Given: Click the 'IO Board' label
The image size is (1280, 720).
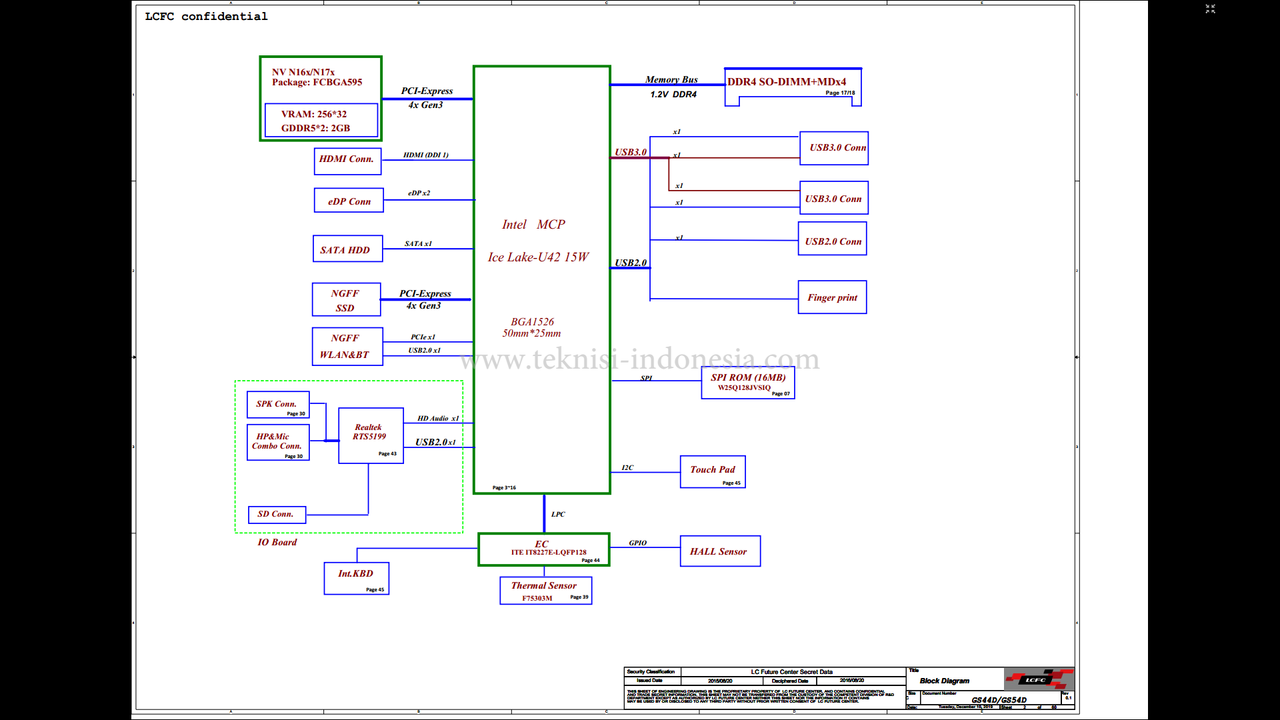Looking at the screenshot, I should (x=277, y=542).
